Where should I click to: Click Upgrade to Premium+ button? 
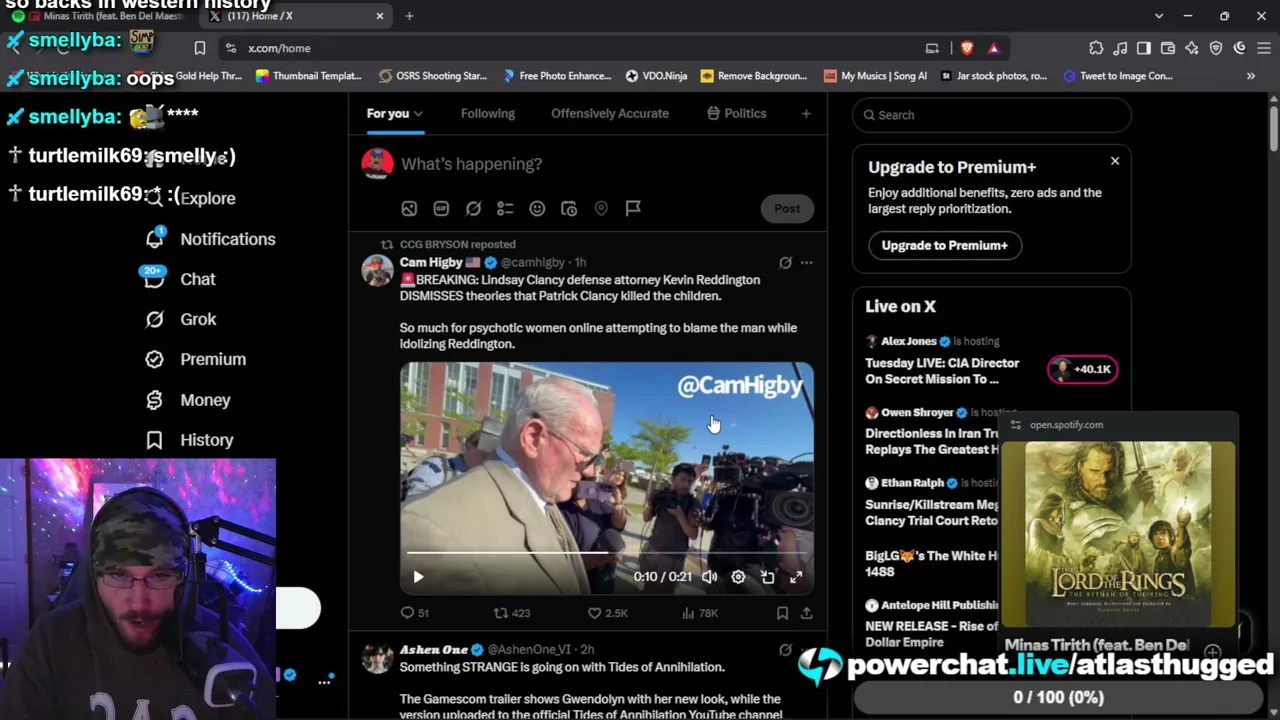tap(944, 245)
